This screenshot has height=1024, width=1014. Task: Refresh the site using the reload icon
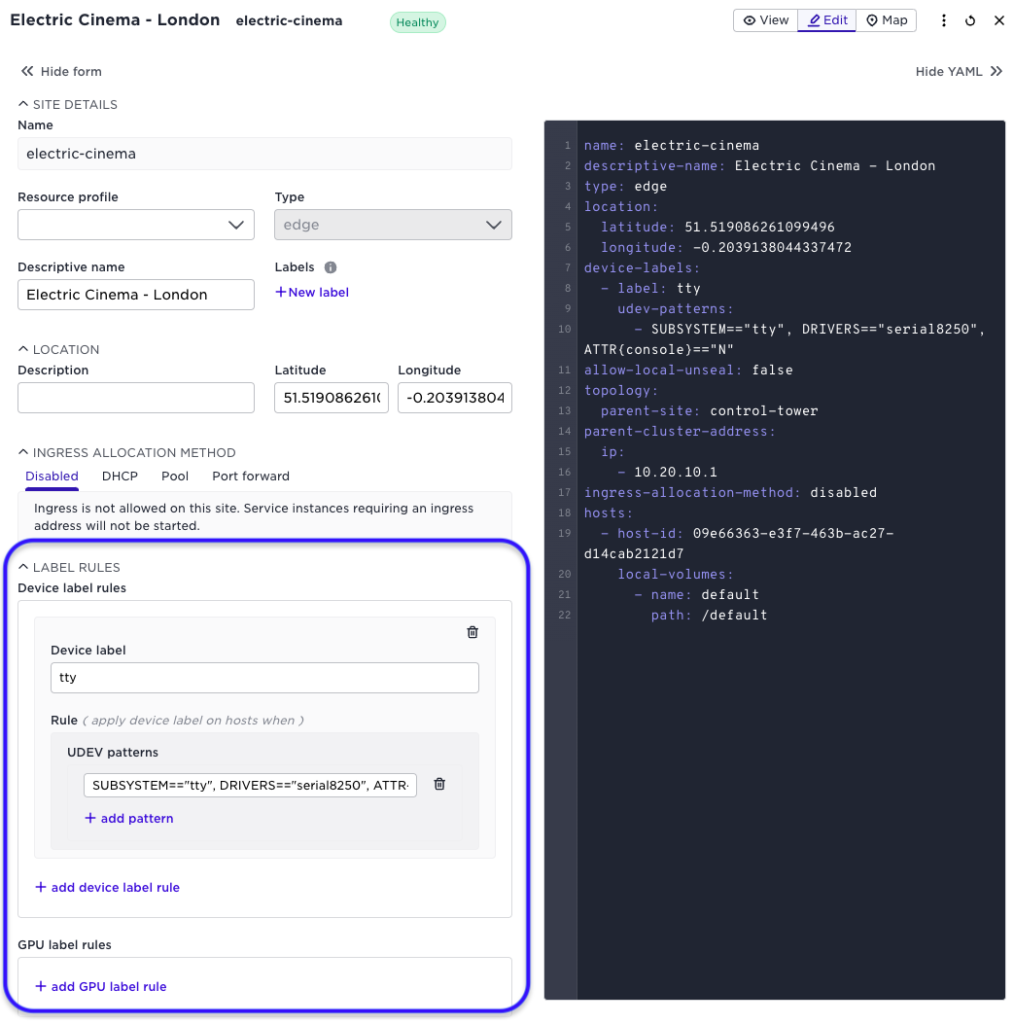pyautogui.click(x=971, y=20)
